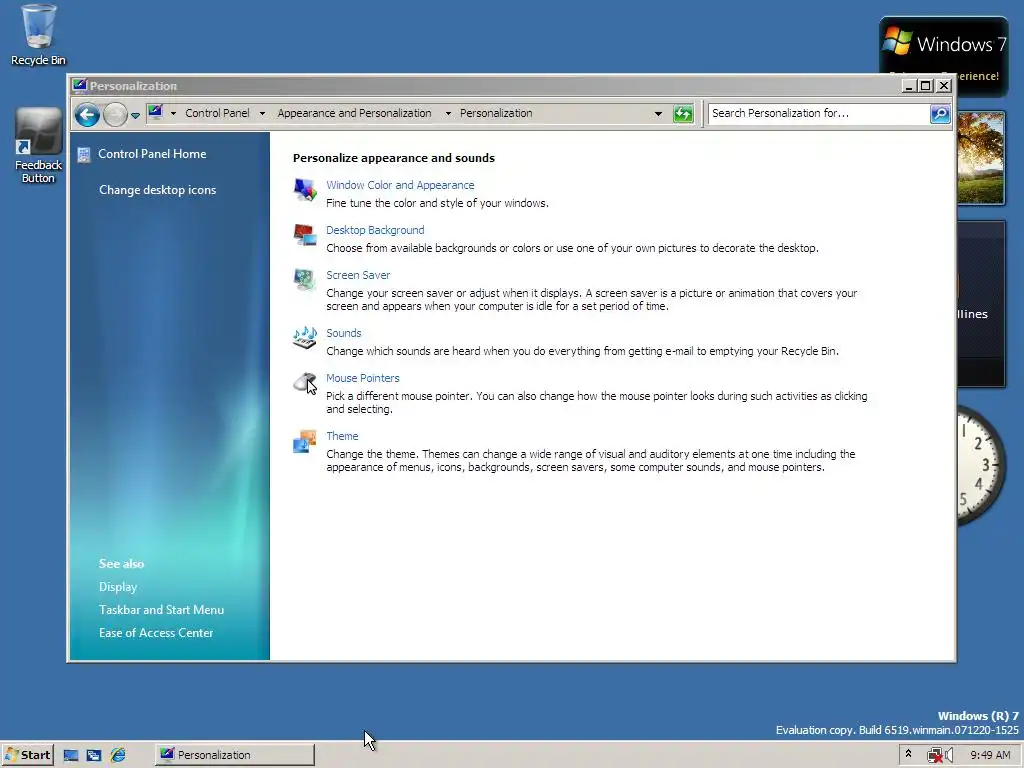The height and width of the screenshot is (768, 1024).
Task: Click the Personalization taskbar button
Action: 234,755
